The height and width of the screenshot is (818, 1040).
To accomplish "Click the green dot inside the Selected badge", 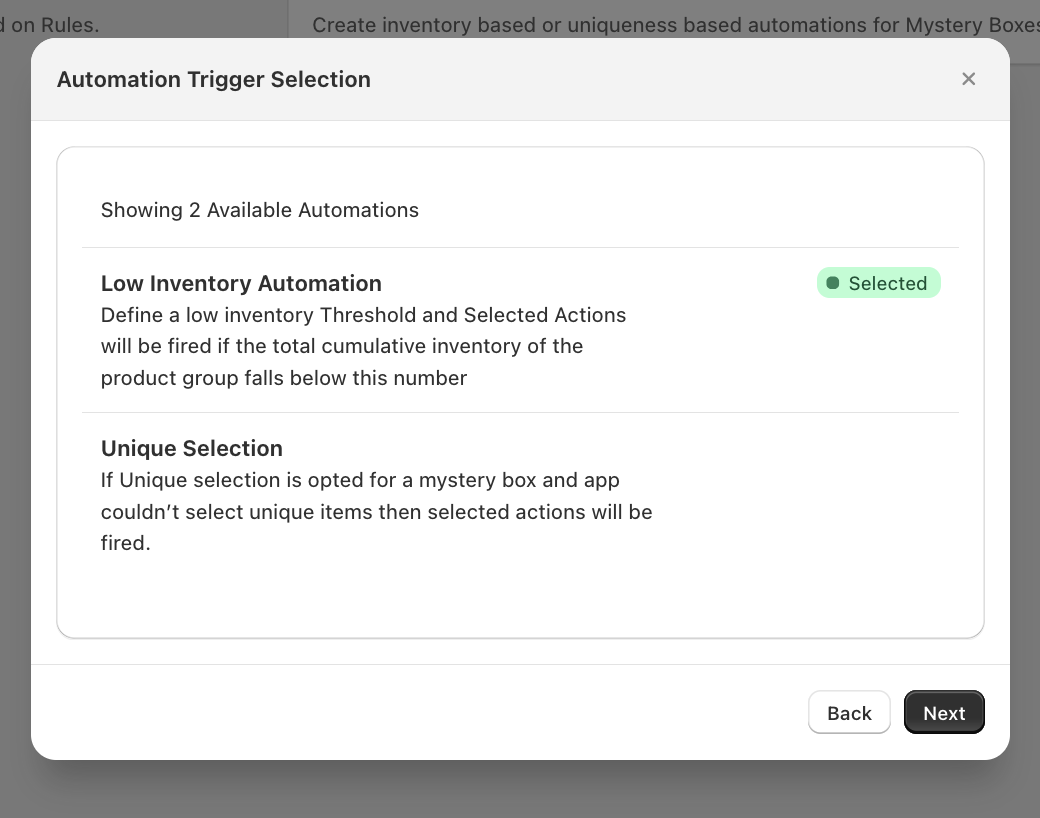I will point(833,283).
